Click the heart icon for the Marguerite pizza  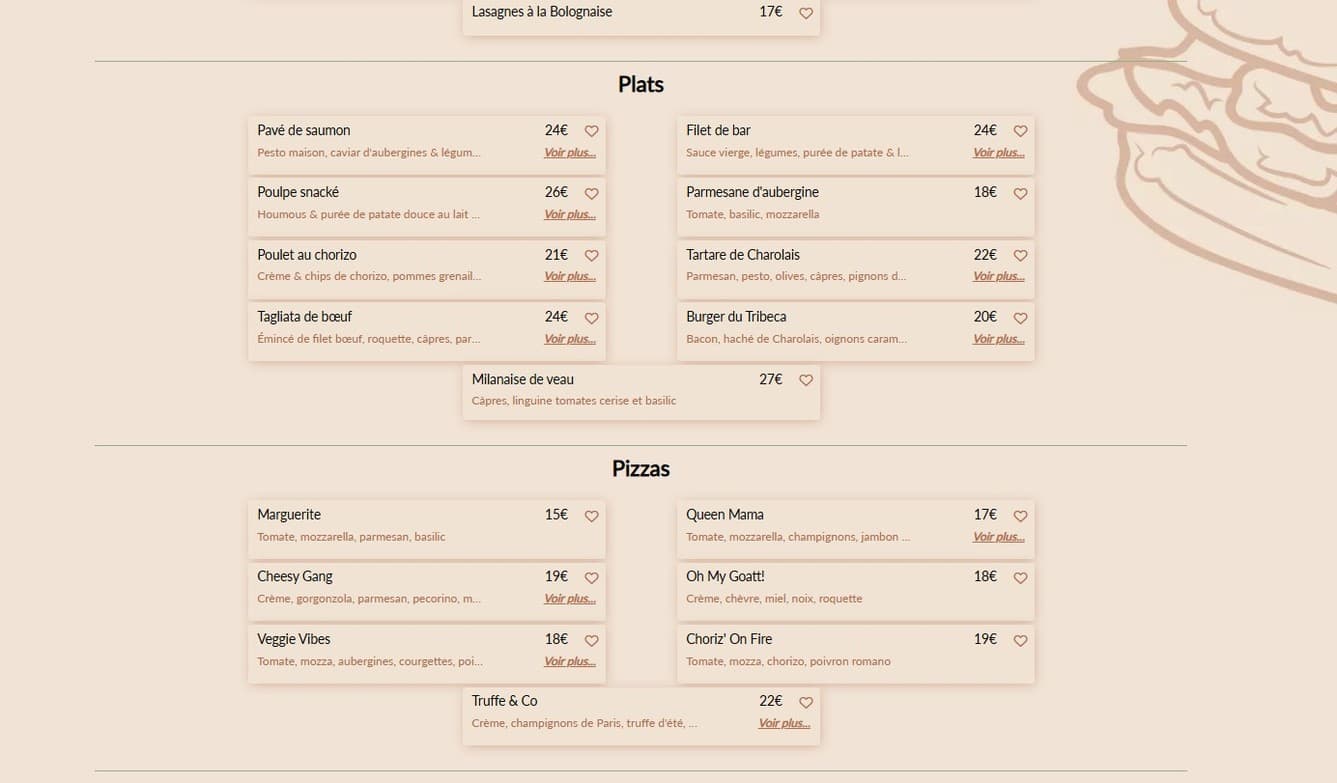591,516
